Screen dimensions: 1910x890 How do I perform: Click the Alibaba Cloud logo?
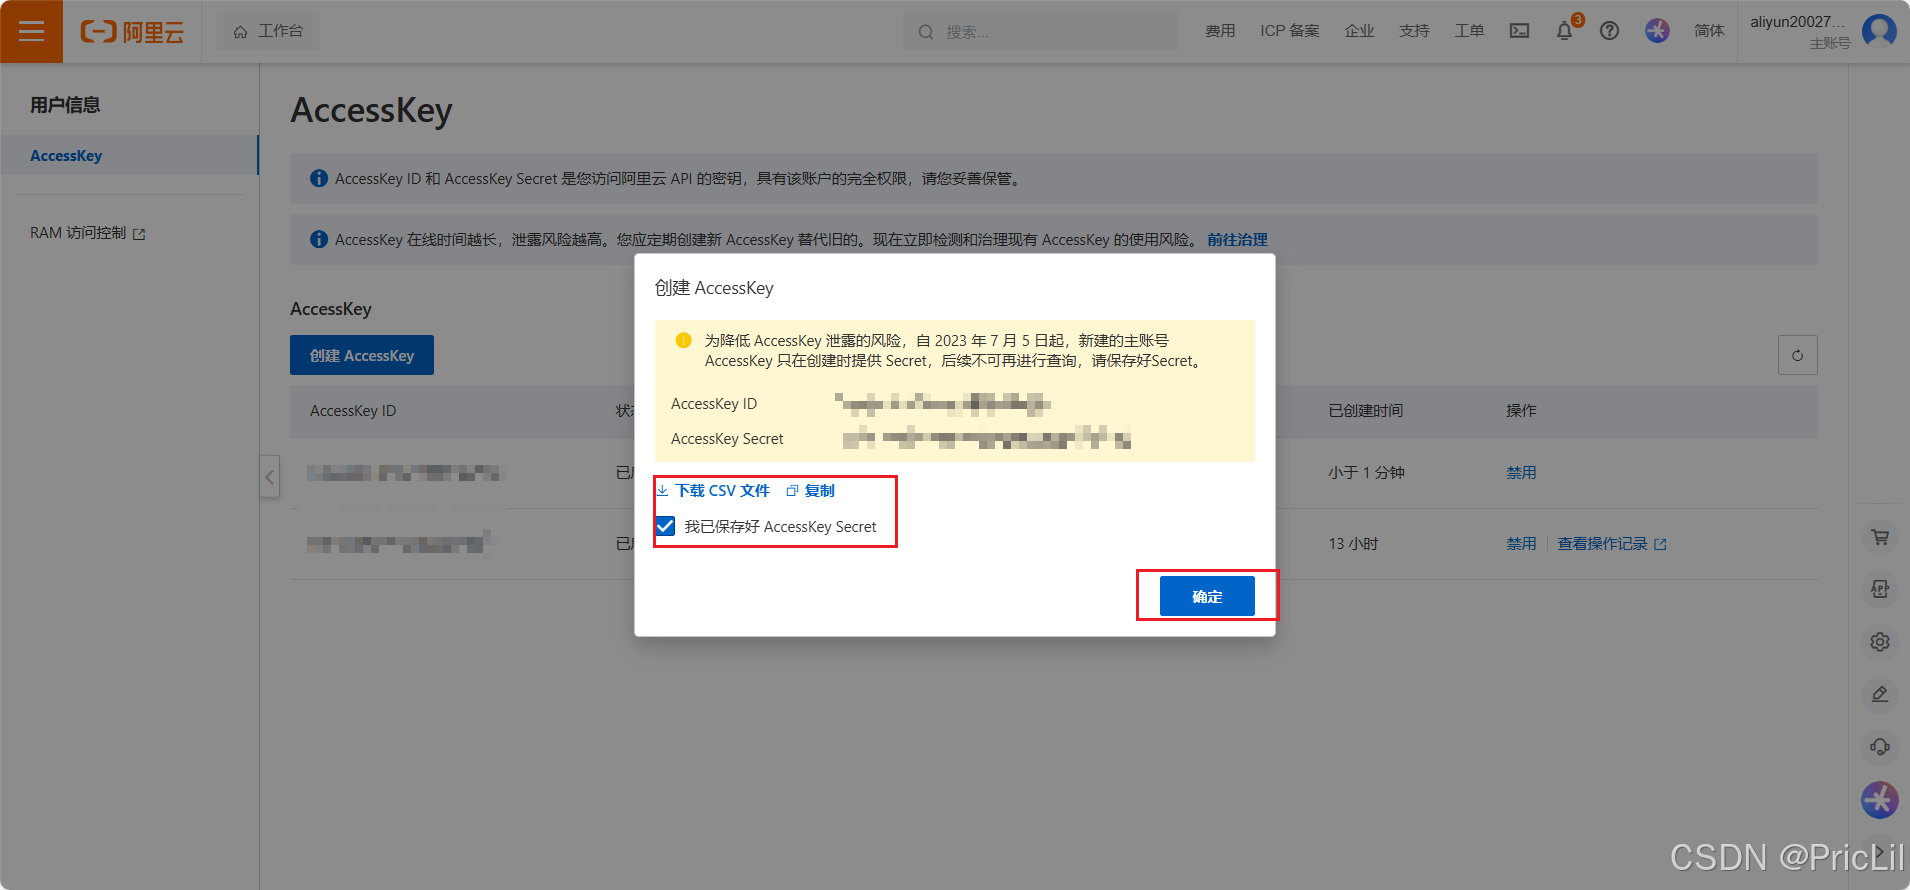[132, 32]
